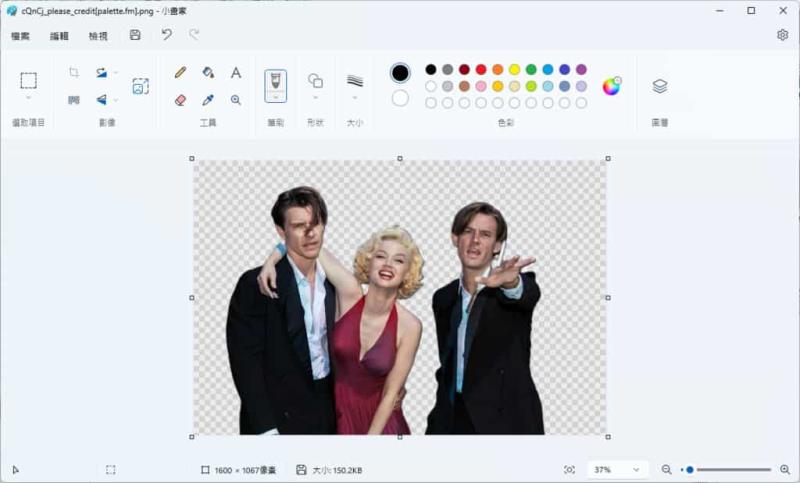Select the rectangular selection tool
Screen dimensions: 800x483
point(29,81)
